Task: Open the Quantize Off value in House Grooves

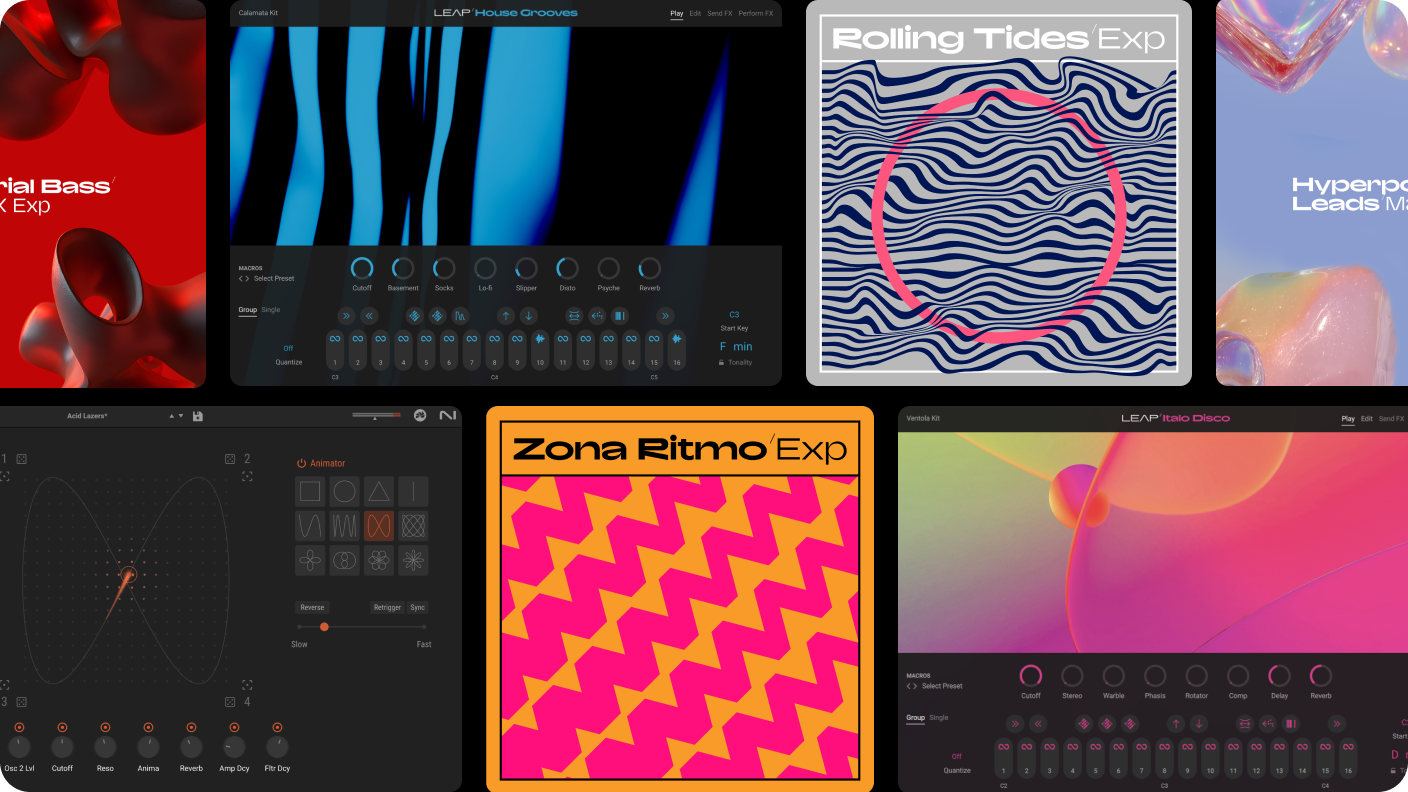Action: coord(288,348)
